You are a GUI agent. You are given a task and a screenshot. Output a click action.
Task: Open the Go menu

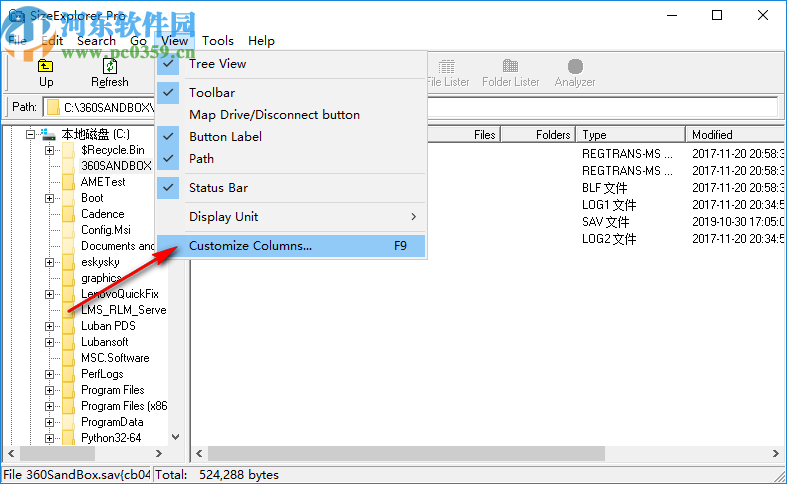pyautogui.click(x=139, y=41)
